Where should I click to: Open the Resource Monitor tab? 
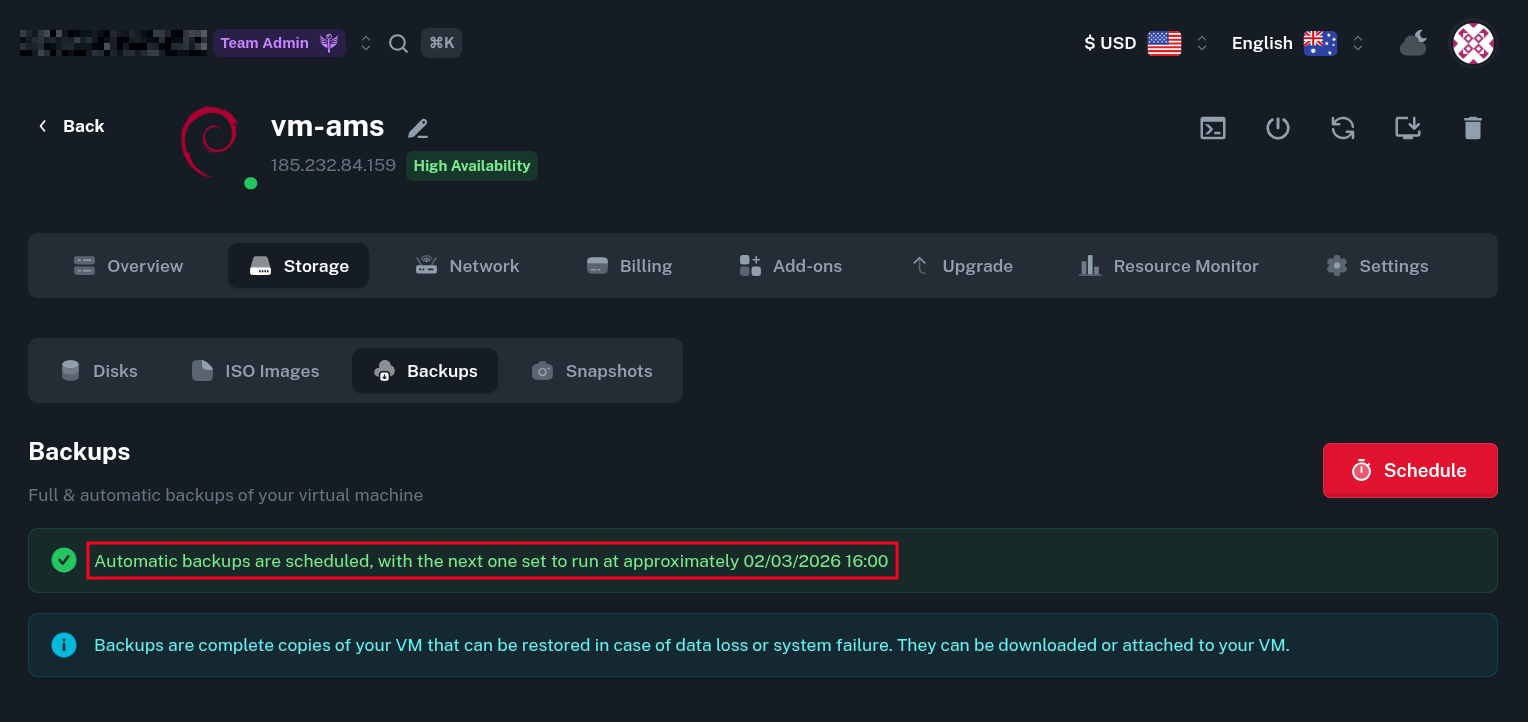(1169, 266)
